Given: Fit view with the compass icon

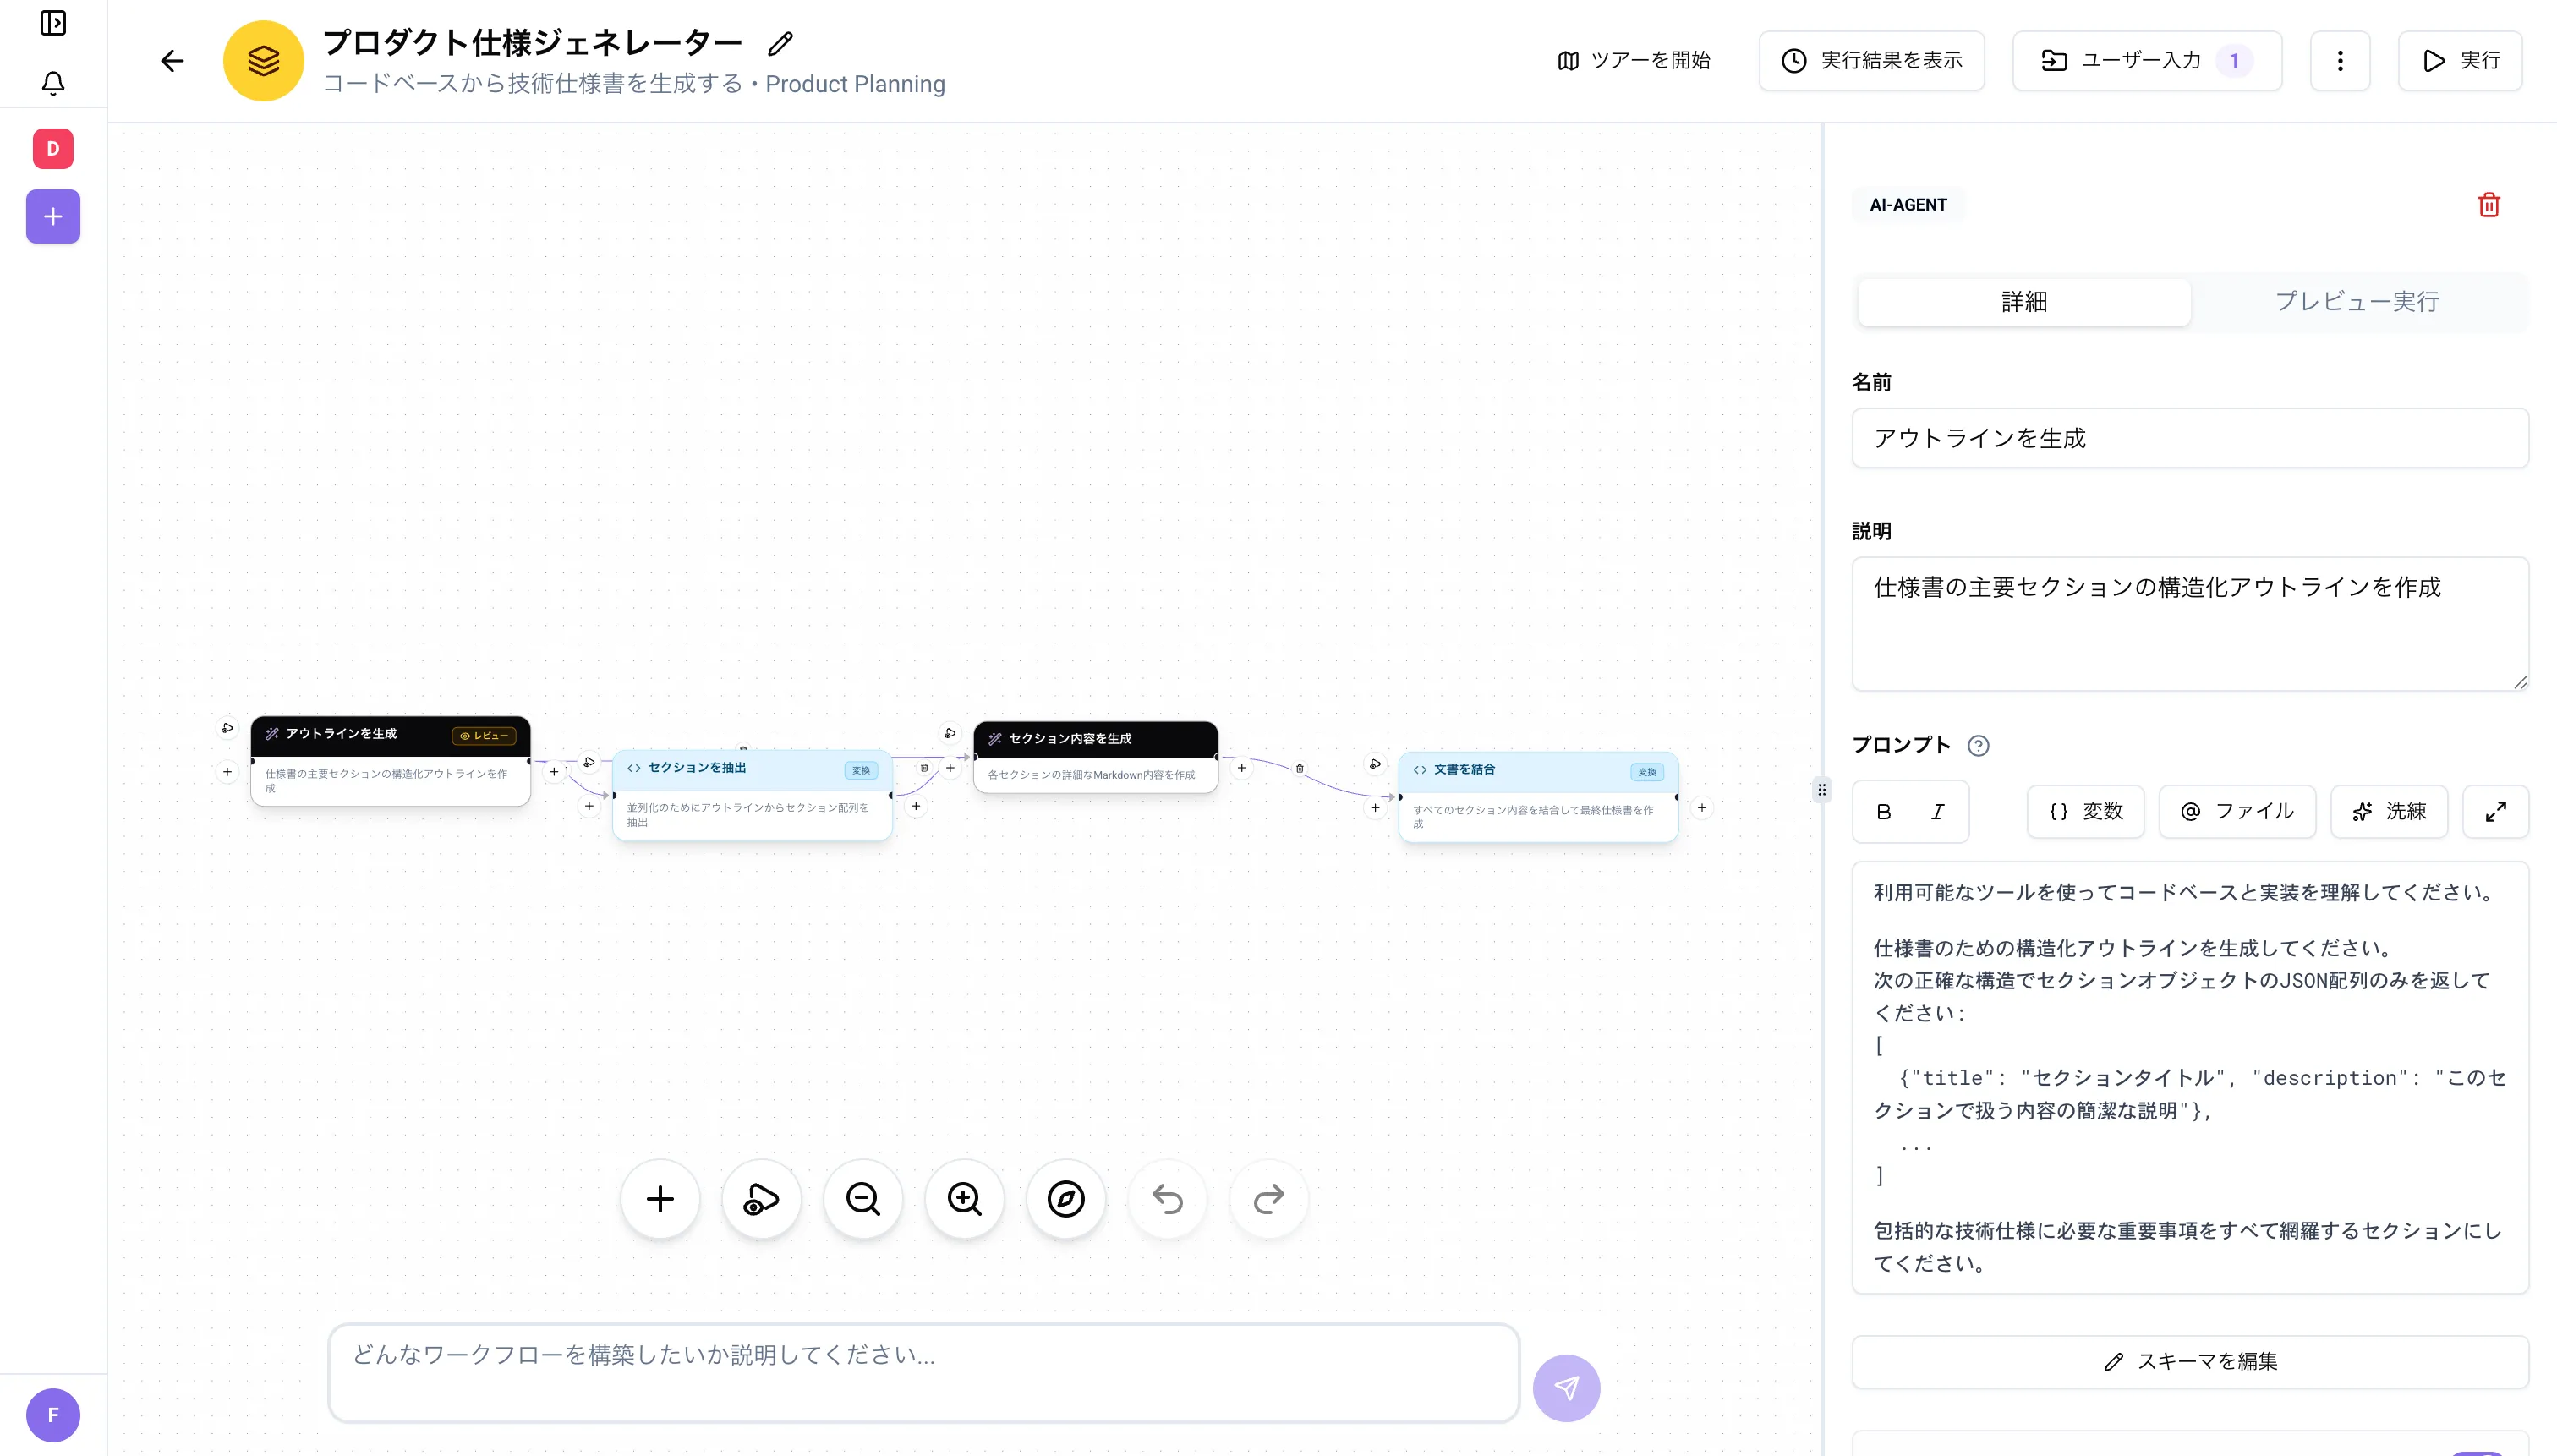Looking at the screenshot, I should [x=1066, y=1199].
